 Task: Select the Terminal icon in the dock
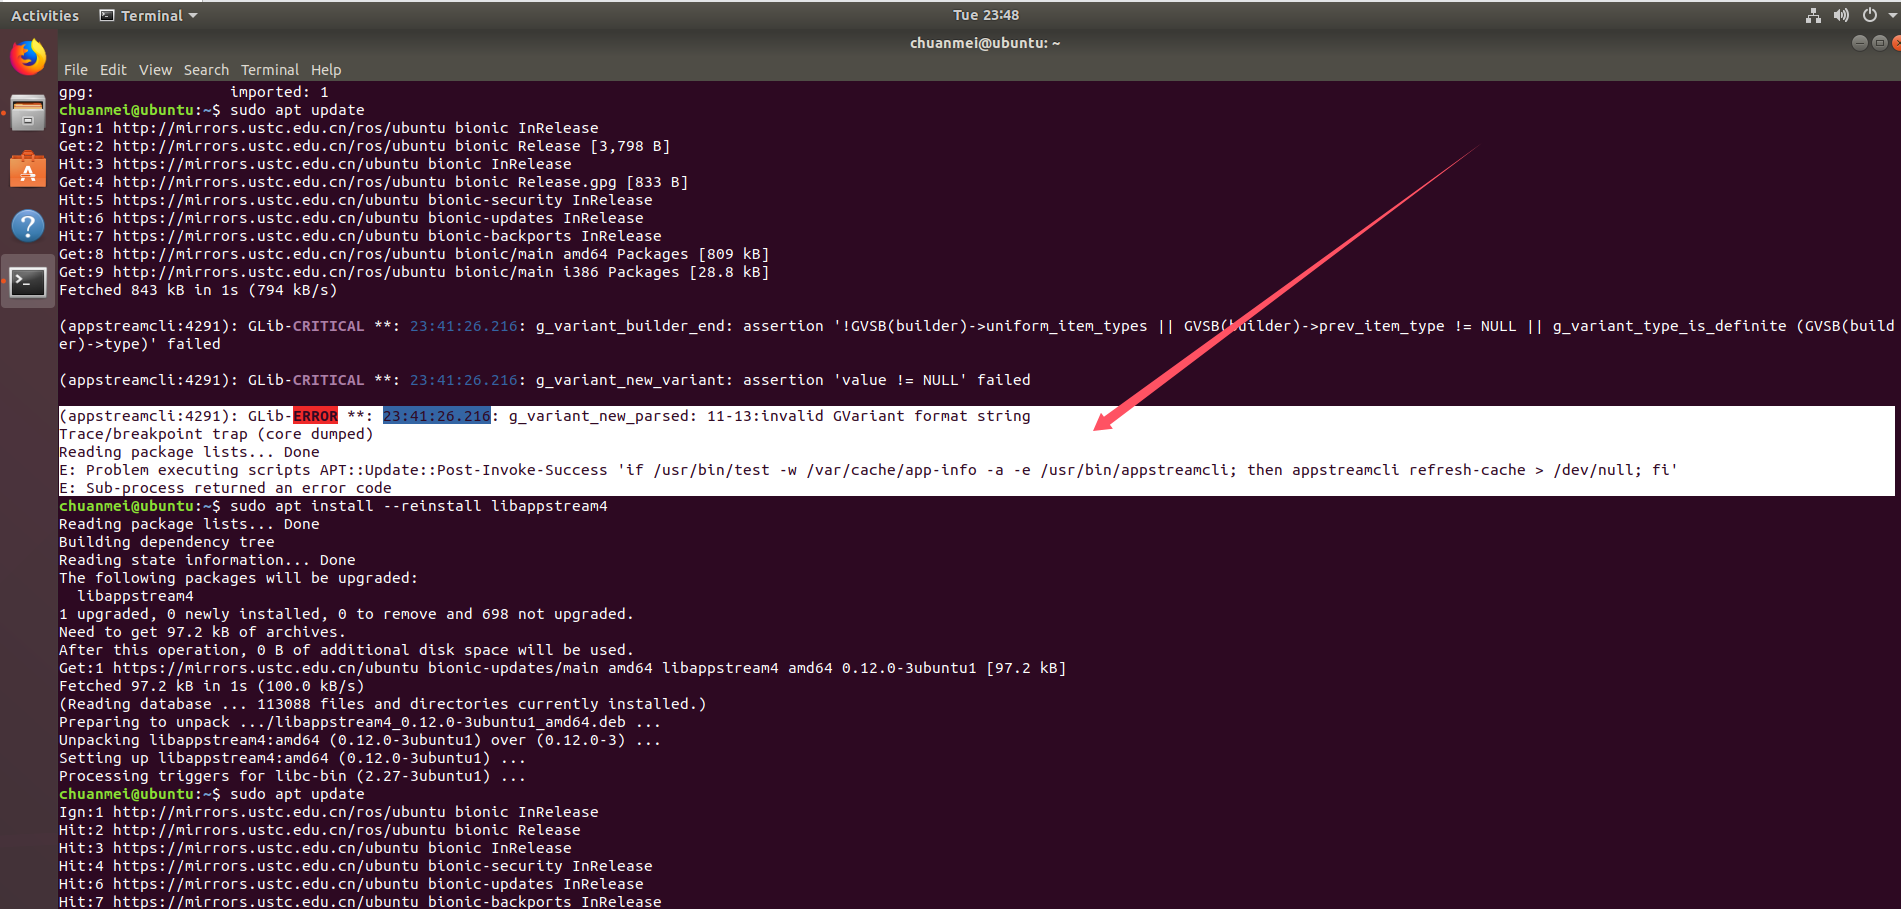click(x=27, y=281)
